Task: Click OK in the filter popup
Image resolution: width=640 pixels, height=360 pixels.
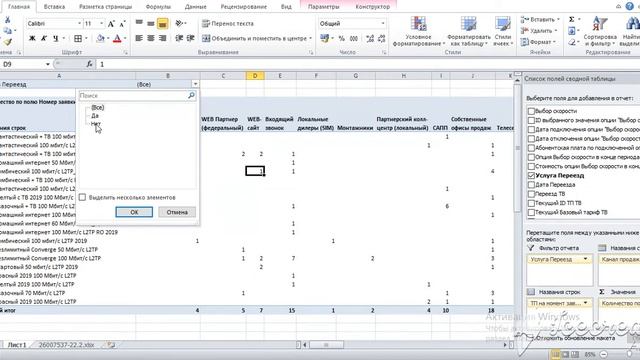Action: point(134,212)
